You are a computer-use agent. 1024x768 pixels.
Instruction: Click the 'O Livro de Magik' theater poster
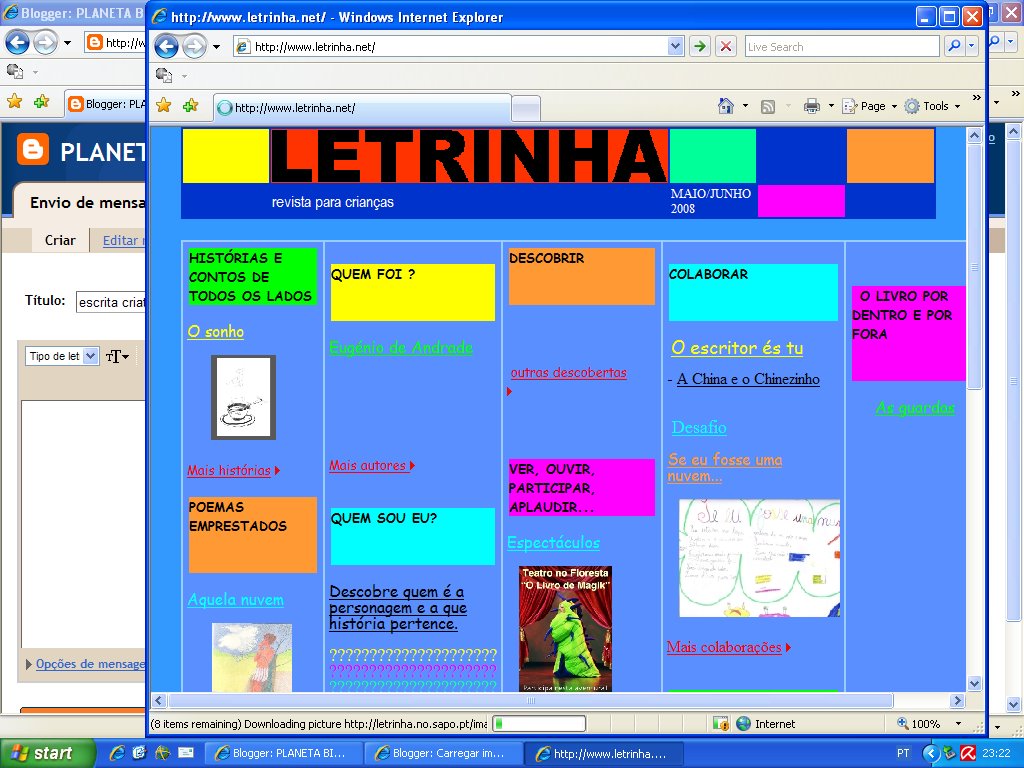click(x=565, y=628)
